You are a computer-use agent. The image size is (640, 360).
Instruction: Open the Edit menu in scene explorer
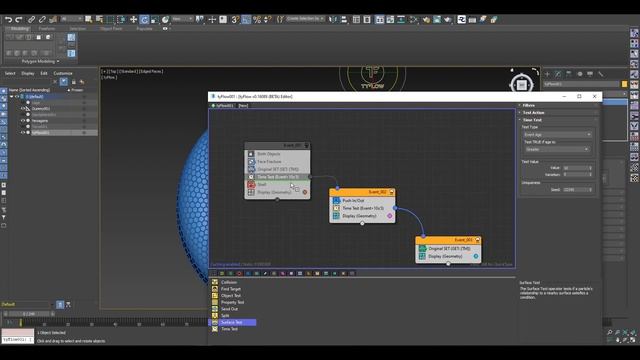[44, 73]
